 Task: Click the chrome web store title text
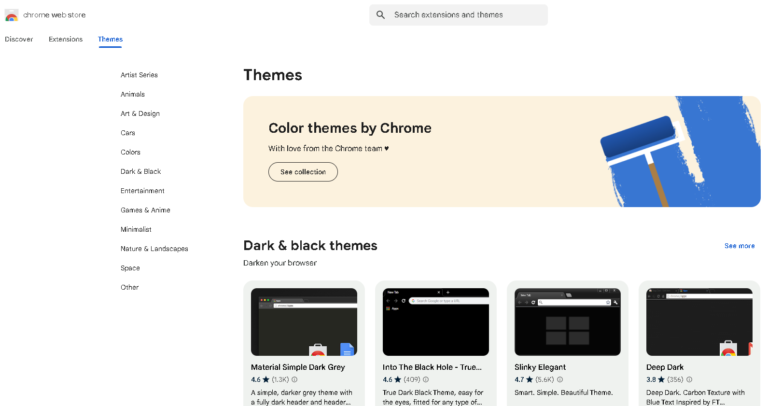[x=54, y=15]
